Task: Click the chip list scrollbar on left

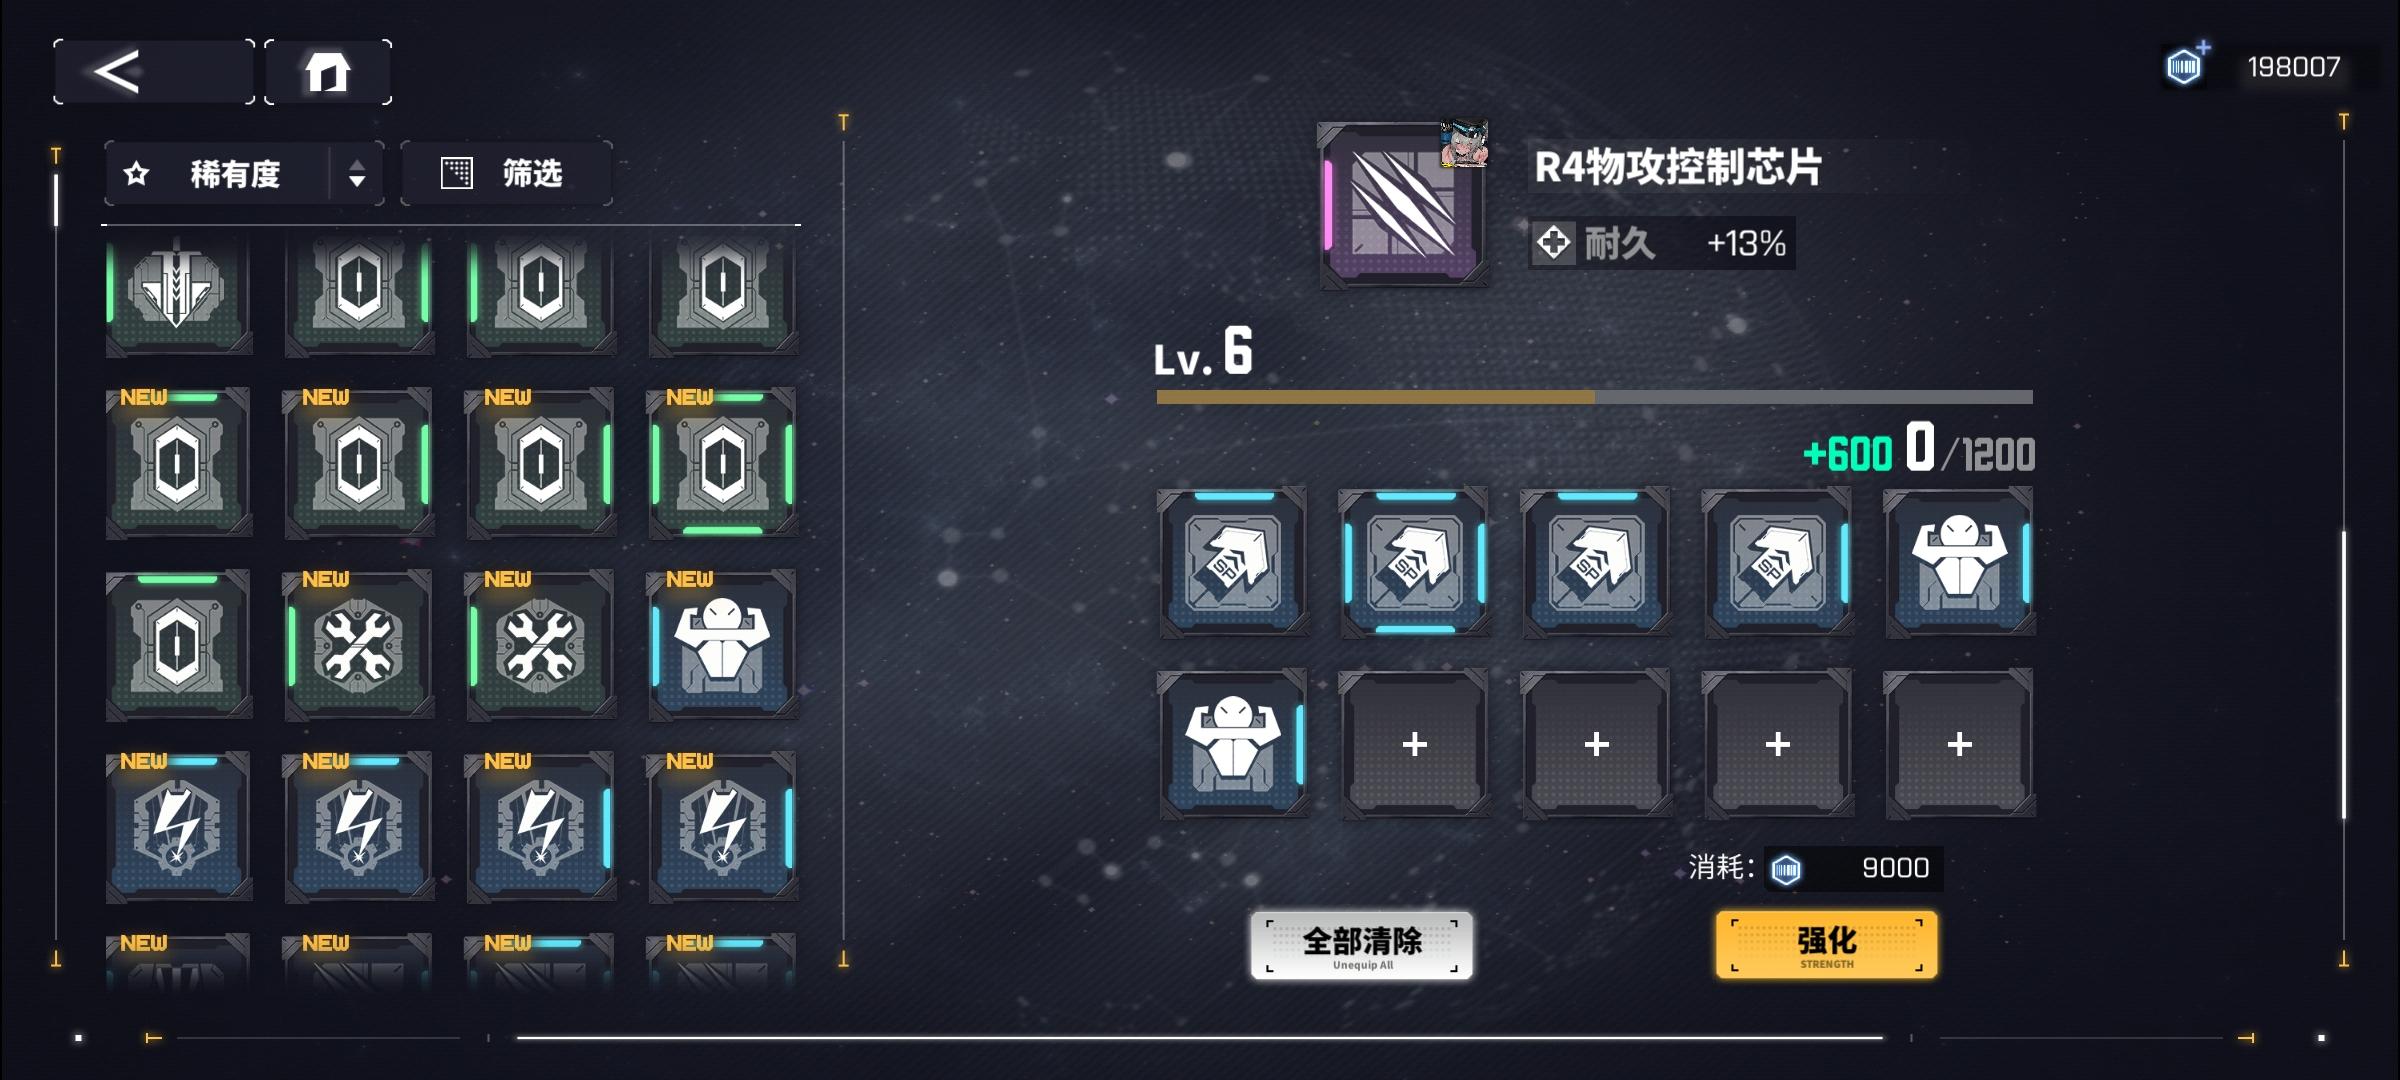Action: coord(56,200)
